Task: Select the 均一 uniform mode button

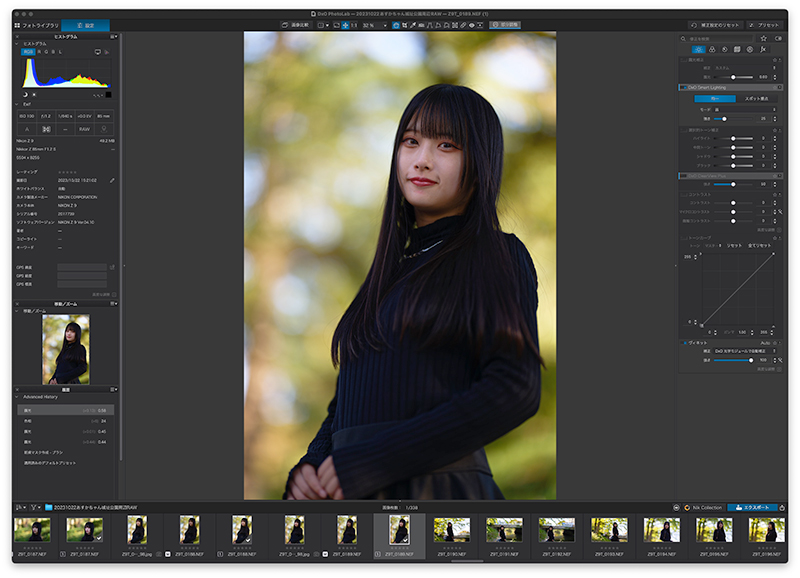Action: coord(715,98)
